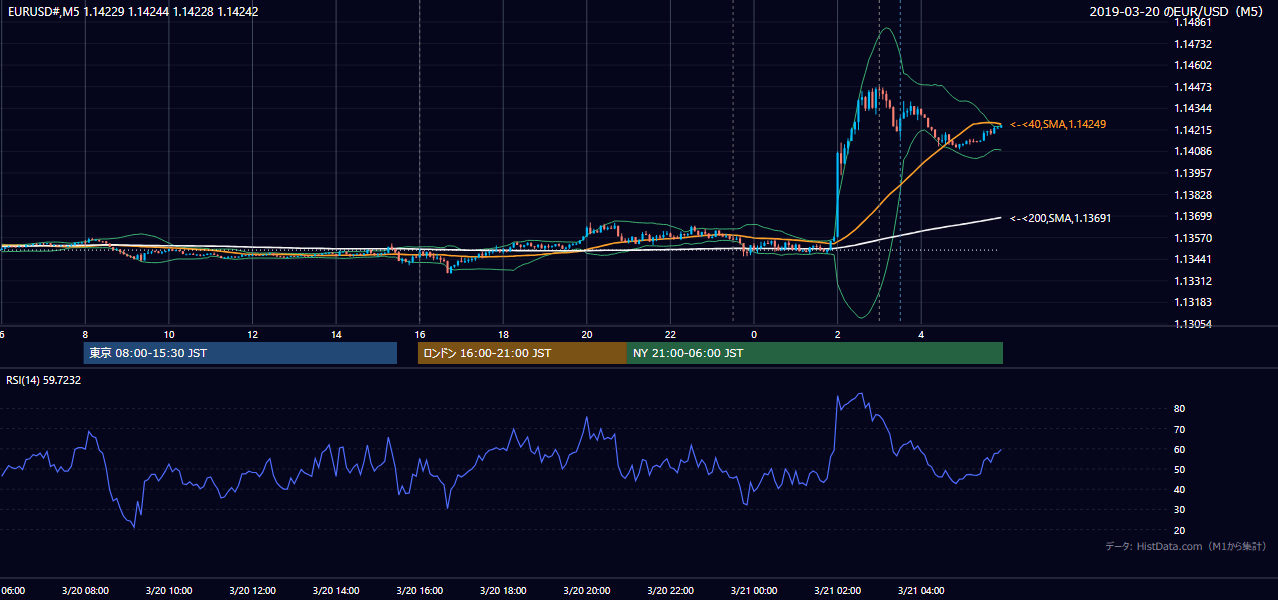Click the 3/21 04:00 bottom time label
This screenshot has width=1278, height=600.
tap(921, 591)
